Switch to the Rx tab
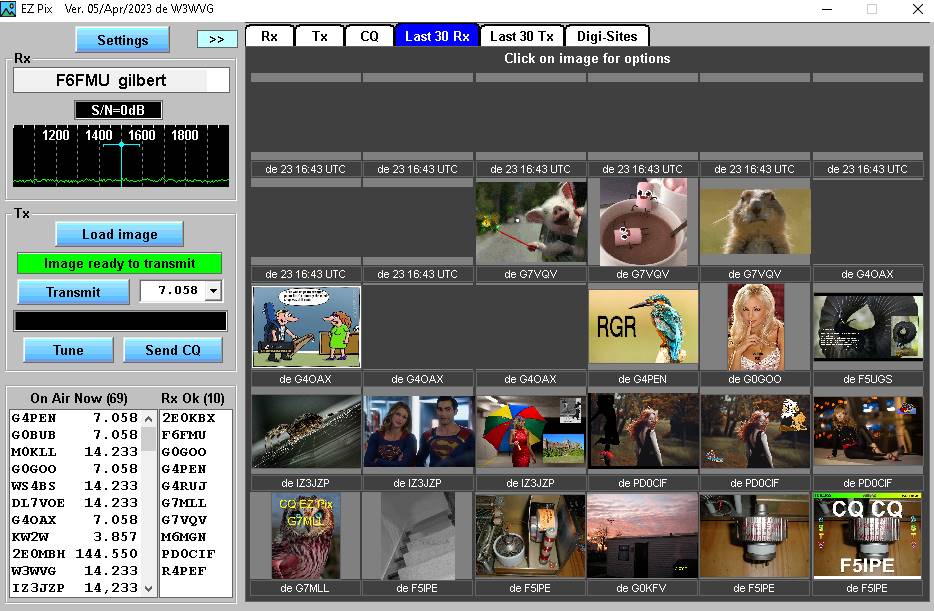 269,36
